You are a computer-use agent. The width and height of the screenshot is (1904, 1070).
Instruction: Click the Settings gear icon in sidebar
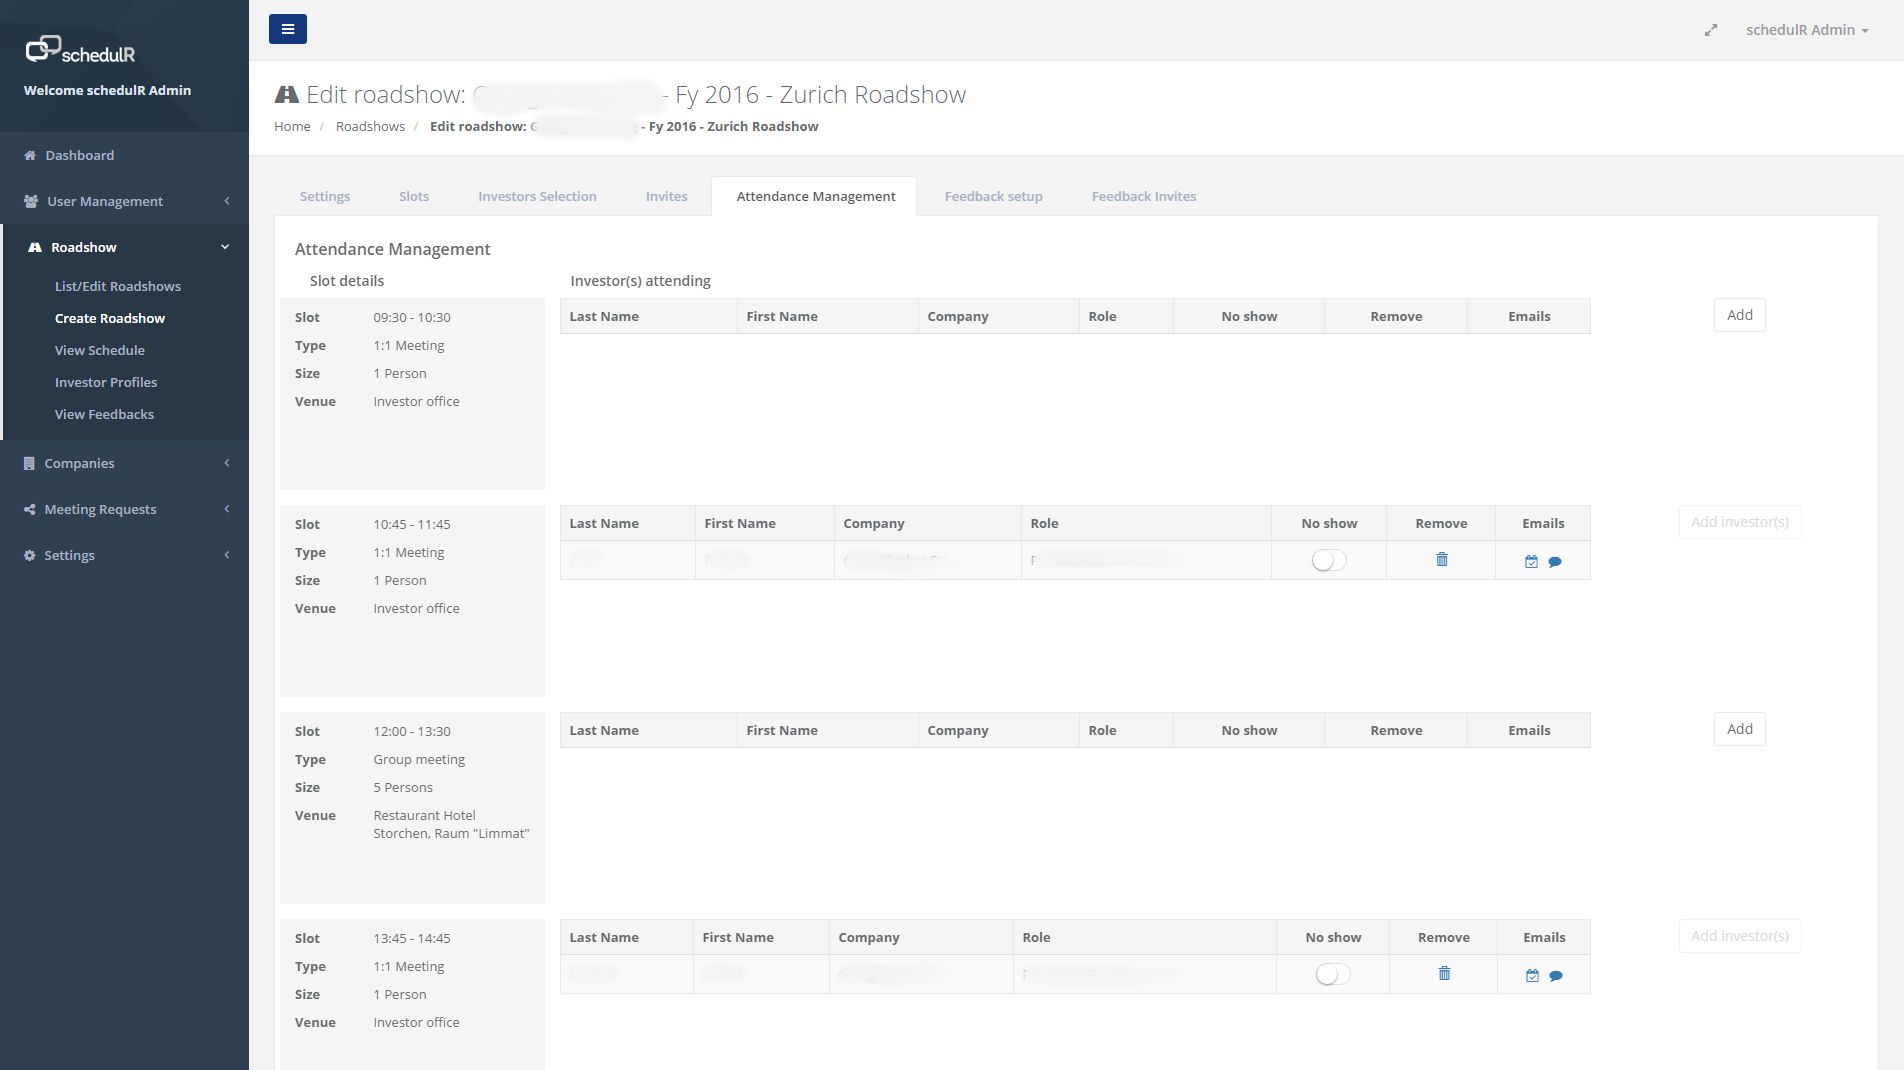pyautogui.click(x=29, y=555)
